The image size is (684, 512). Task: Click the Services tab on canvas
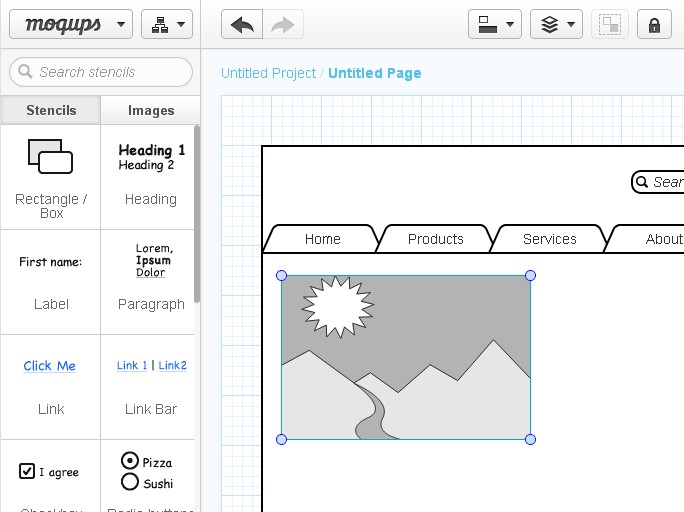[x=550, y=239]
